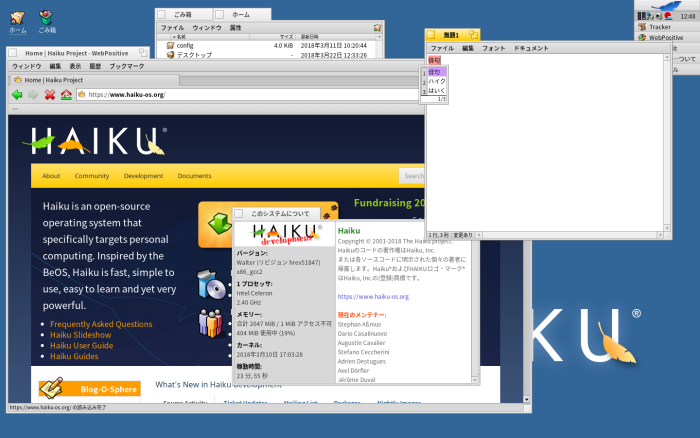Click the star icon on Home browser tab
The height and width of the screenshot is (438, 700).
tap(18, 80)
